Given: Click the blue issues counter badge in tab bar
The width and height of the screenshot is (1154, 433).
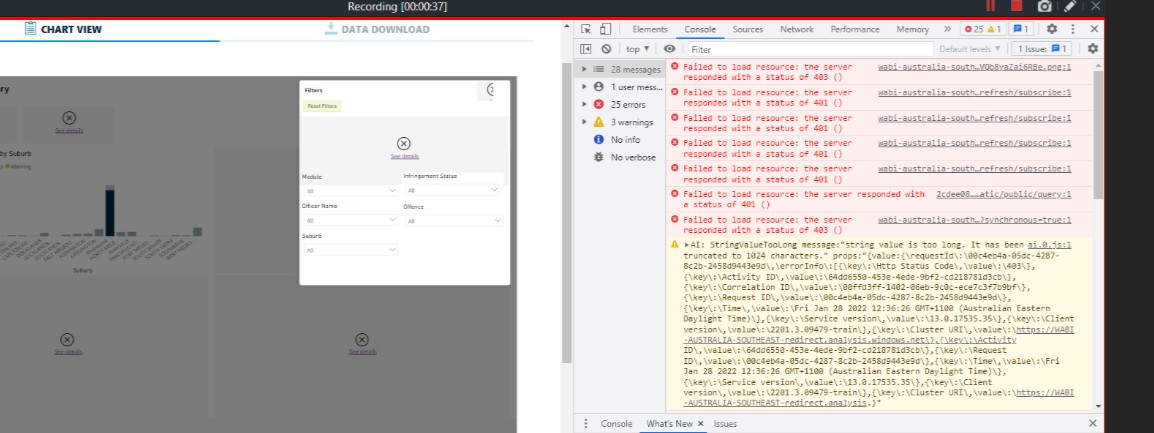Looking at the screenshot, I should 1021,29.
